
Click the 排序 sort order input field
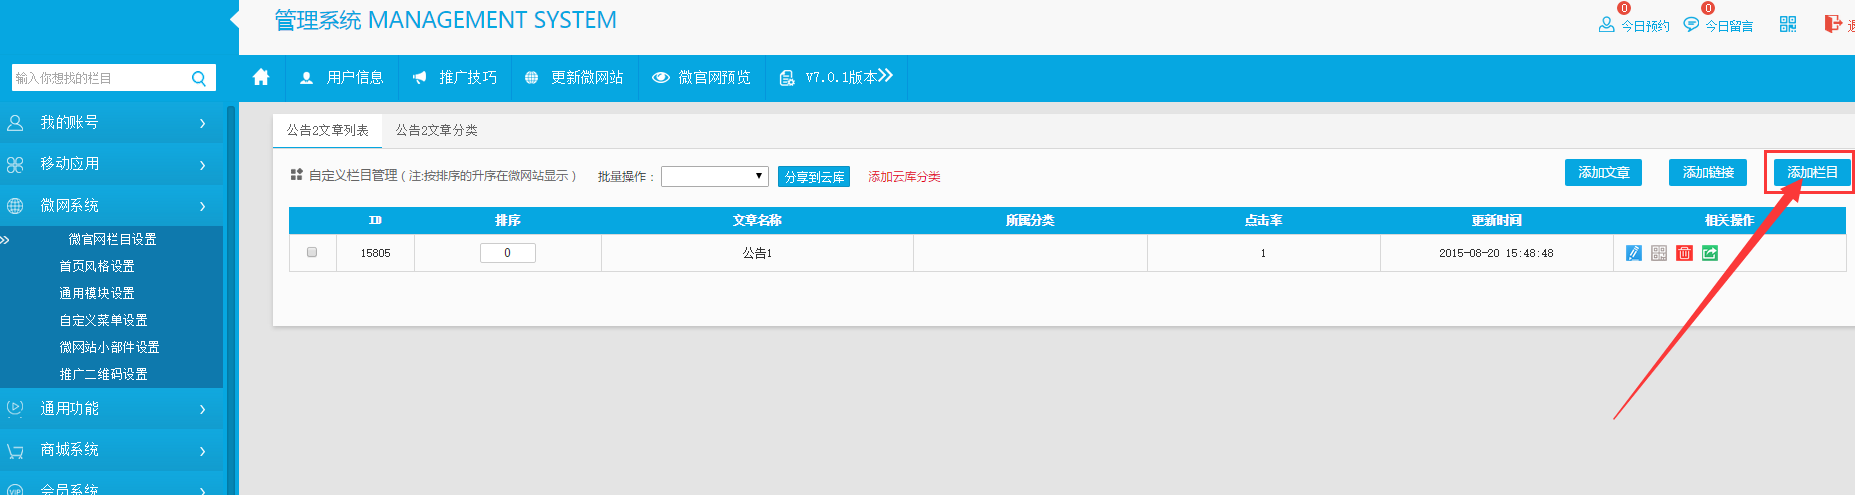click(x=507, y=253)
